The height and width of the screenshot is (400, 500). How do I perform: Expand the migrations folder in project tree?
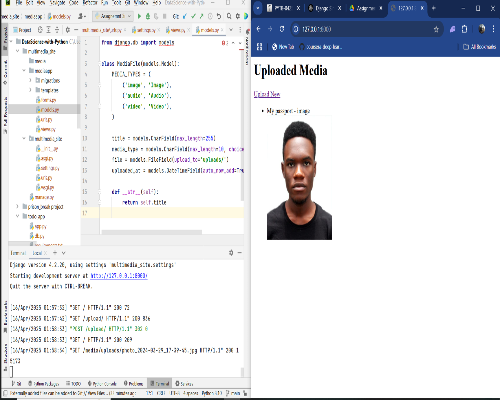pyautogui.click(x=30, y=80)
